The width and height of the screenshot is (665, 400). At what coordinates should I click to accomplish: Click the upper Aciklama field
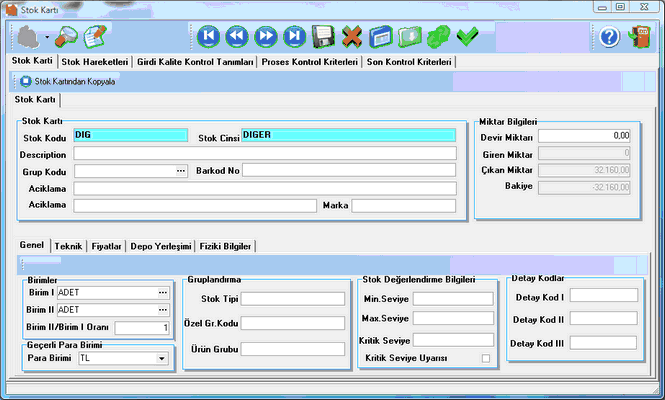(265, 188)
